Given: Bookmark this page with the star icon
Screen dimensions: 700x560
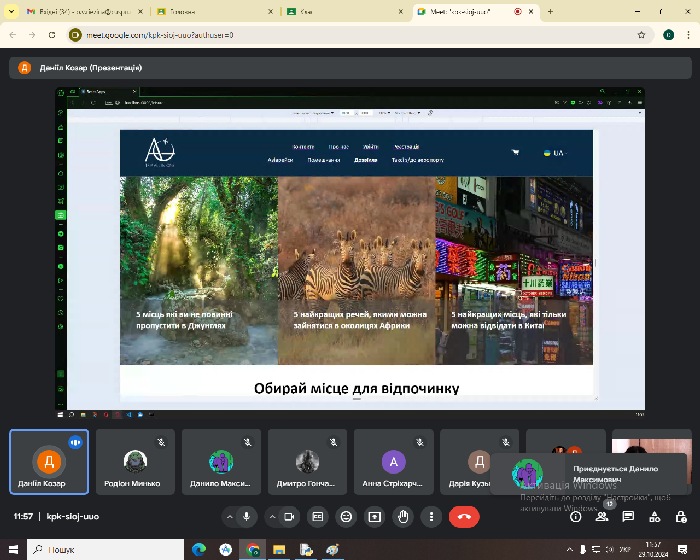Looking at the screenshot, I should 641,34.
